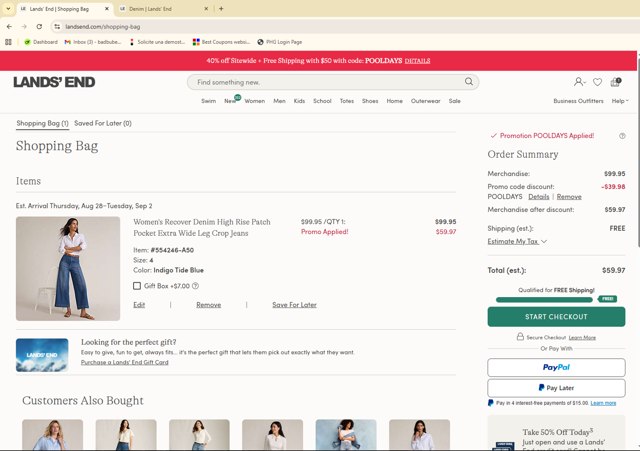Open the Sale menu
Image resolution: width=640 pixels, height=451 pixels.
click(x=454, y=101)
